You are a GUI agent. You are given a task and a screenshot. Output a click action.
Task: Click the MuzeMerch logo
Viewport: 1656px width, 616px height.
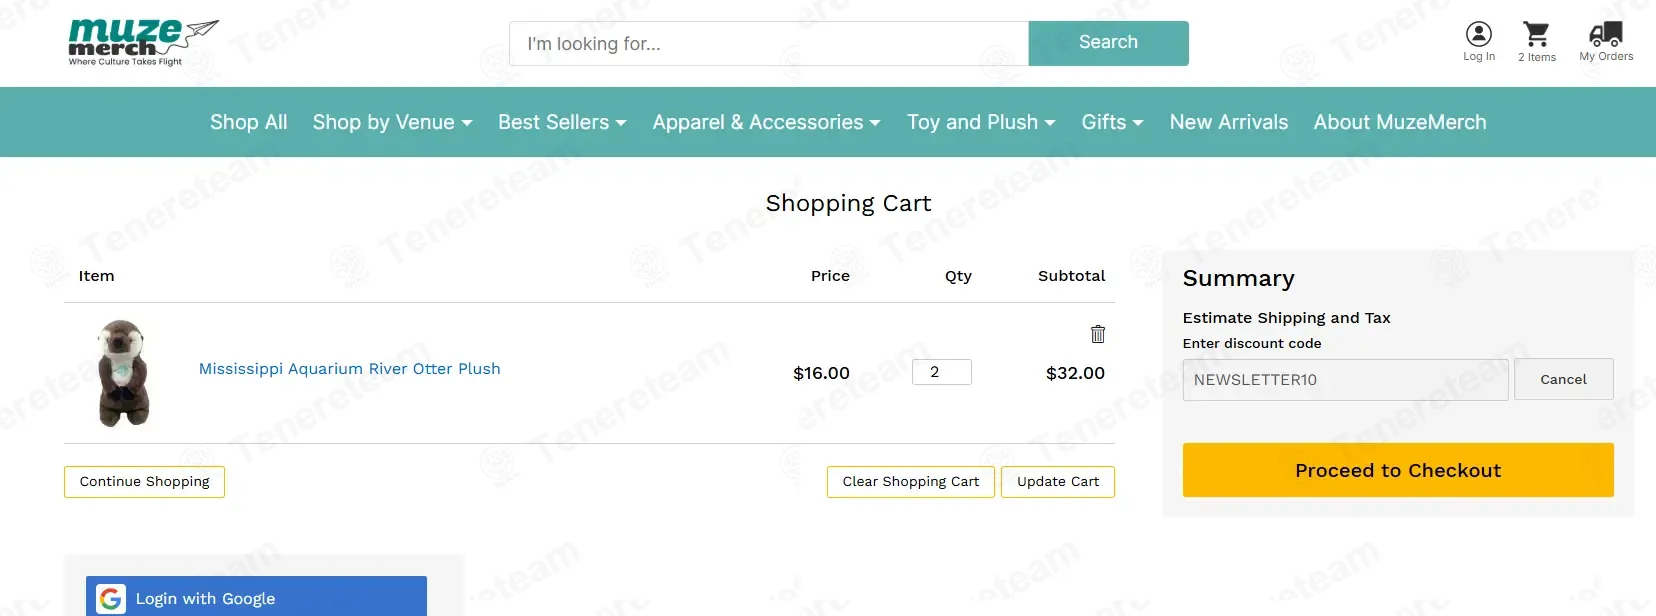[142, 42]
